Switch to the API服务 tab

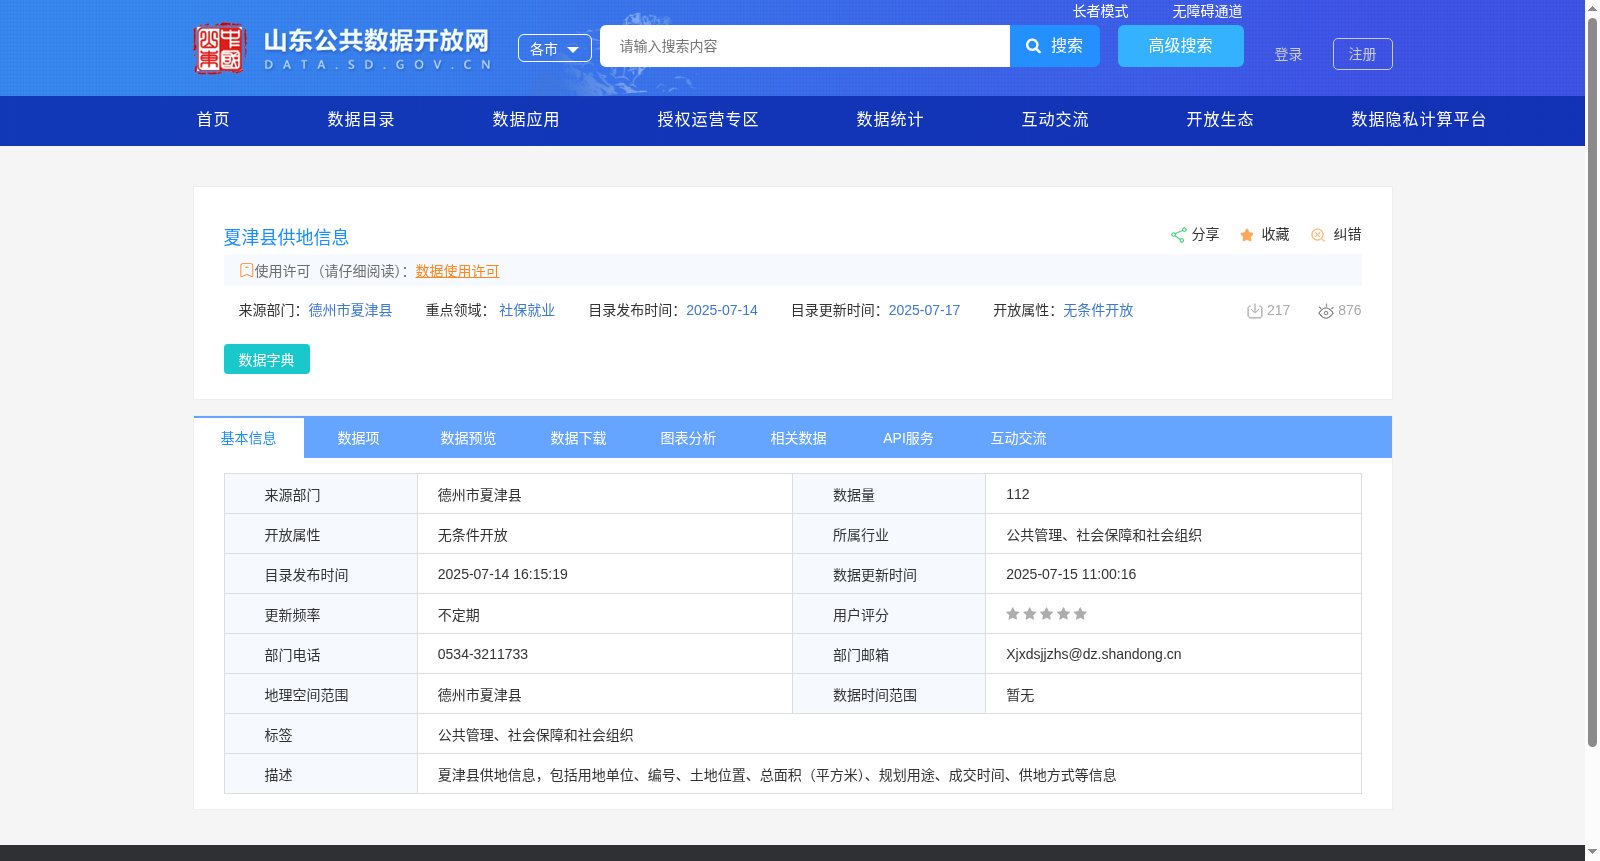(x=909, y=438)
